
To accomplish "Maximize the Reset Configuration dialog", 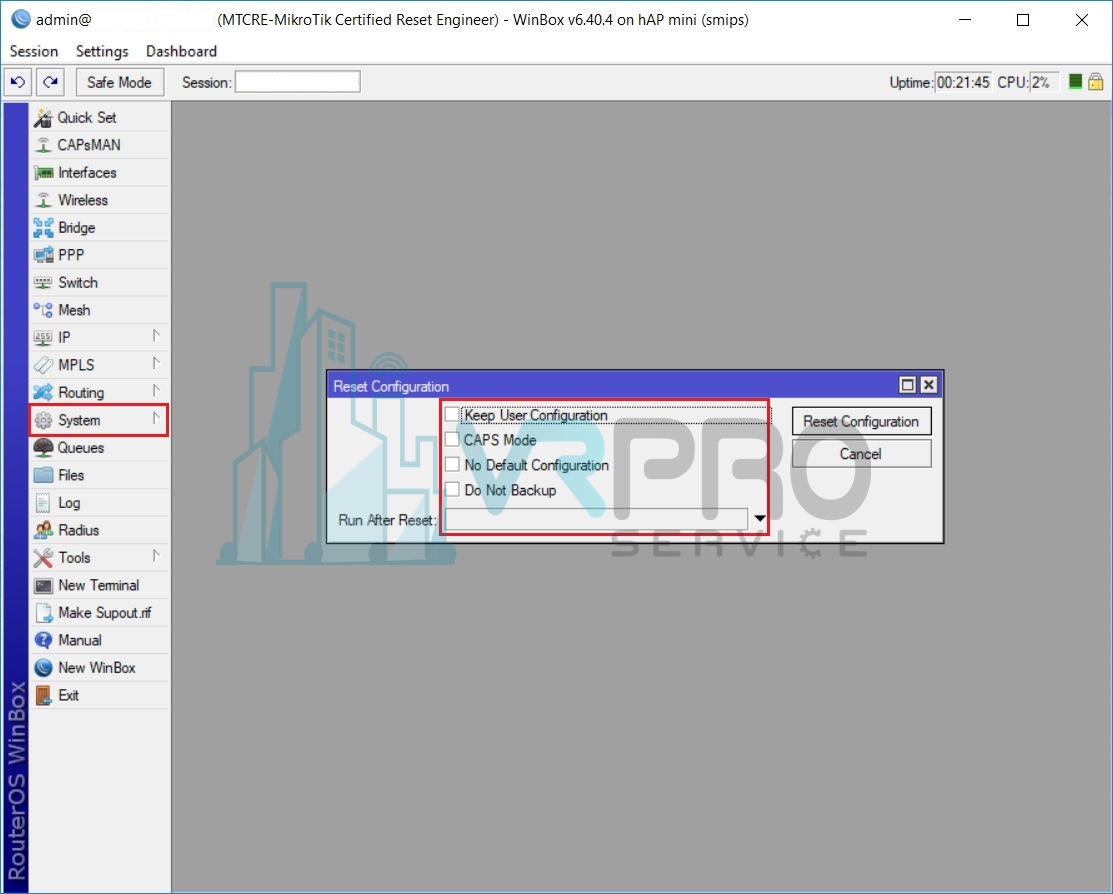I will point(907,385).
